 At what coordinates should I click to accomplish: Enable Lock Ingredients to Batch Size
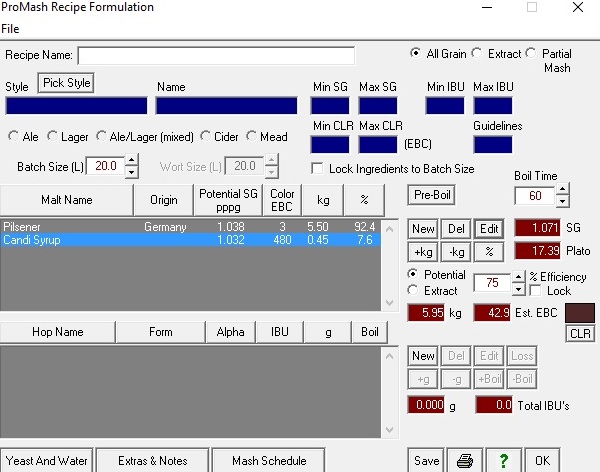317,168
